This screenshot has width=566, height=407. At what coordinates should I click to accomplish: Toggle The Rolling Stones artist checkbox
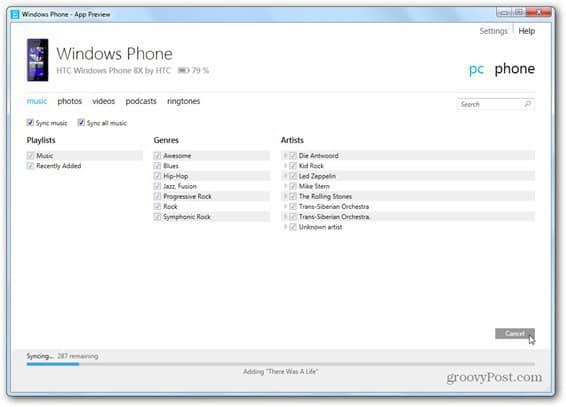pos(293,196)
